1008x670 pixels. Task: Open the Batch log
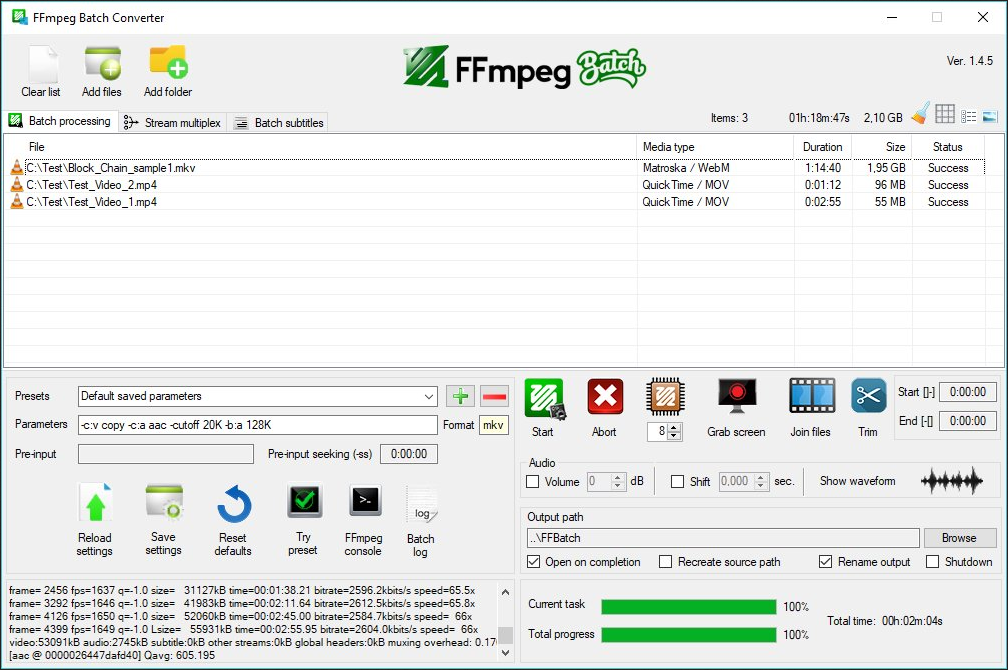point(422,506)
